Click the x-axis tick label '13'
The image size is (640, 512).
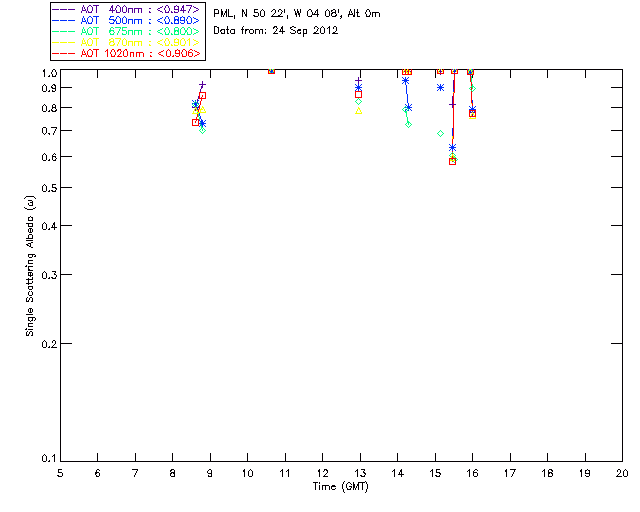(x=360, y=473)
